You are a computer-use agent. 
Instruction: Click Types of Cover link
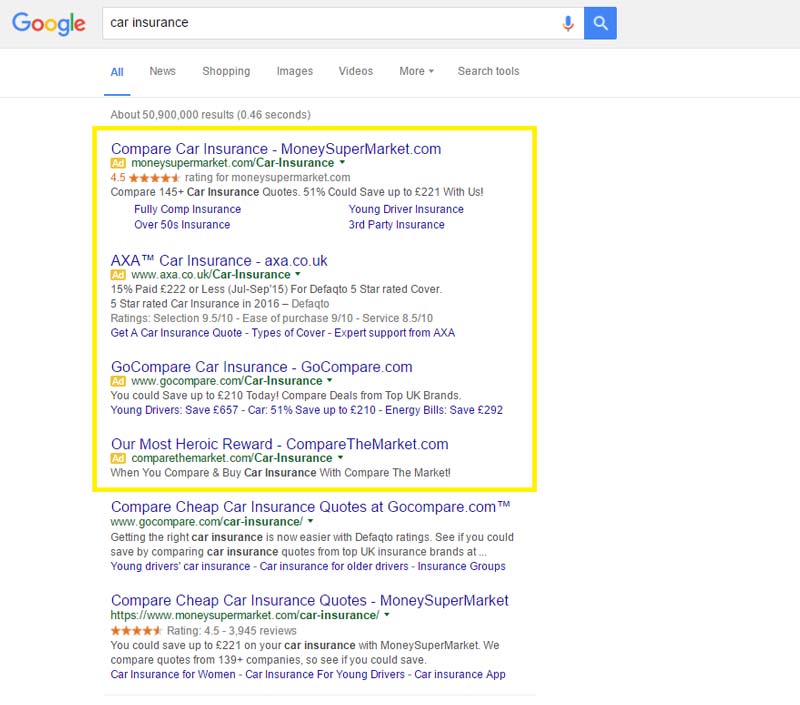(288, 333)
